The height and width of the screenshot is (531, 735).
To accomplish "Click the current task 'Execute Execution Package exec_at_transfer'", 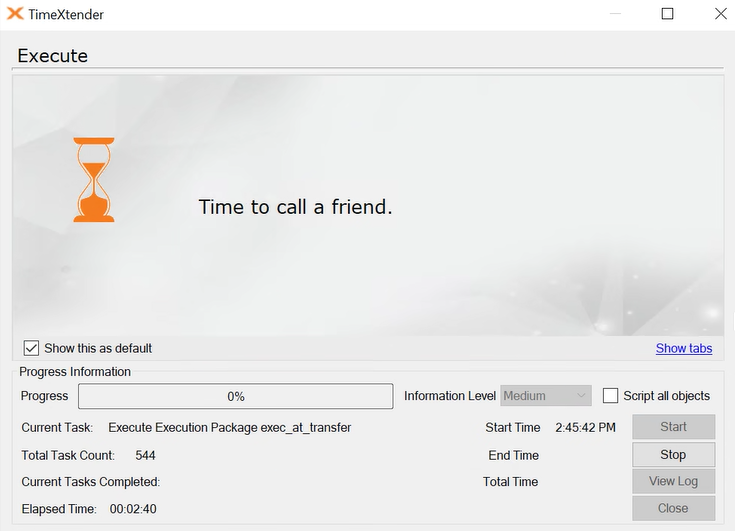I will [230, 427].
